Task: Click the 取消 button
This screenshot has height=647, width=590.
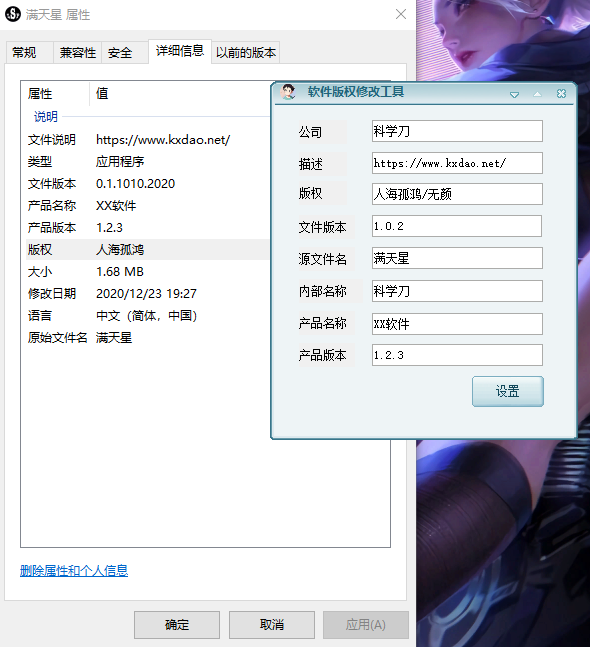Action: pyautogui.click(x=272, y=625)
